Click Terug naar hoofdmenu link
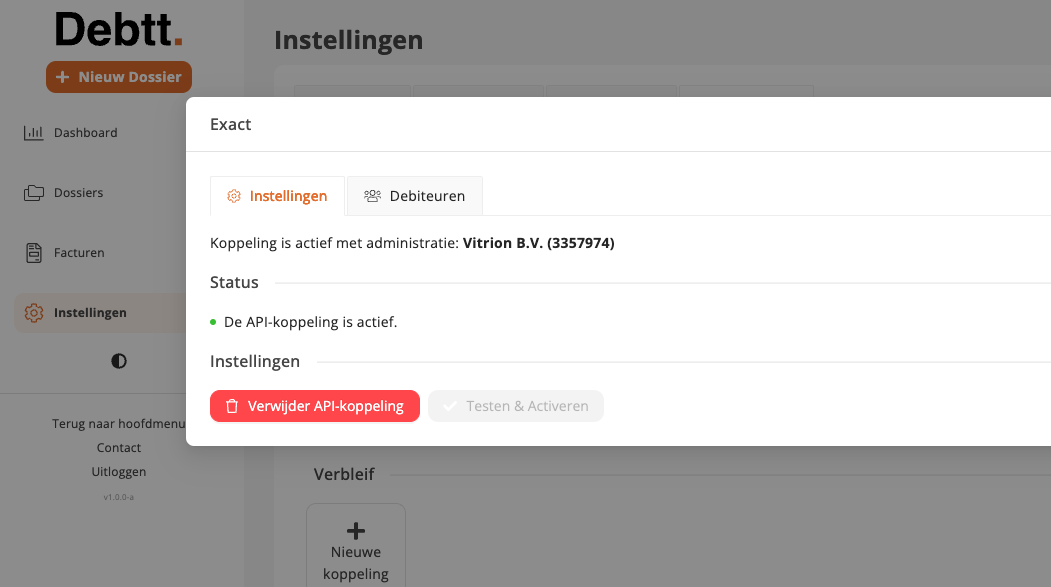The width and height of the screenshot is (1051, 587). [118, 424]
